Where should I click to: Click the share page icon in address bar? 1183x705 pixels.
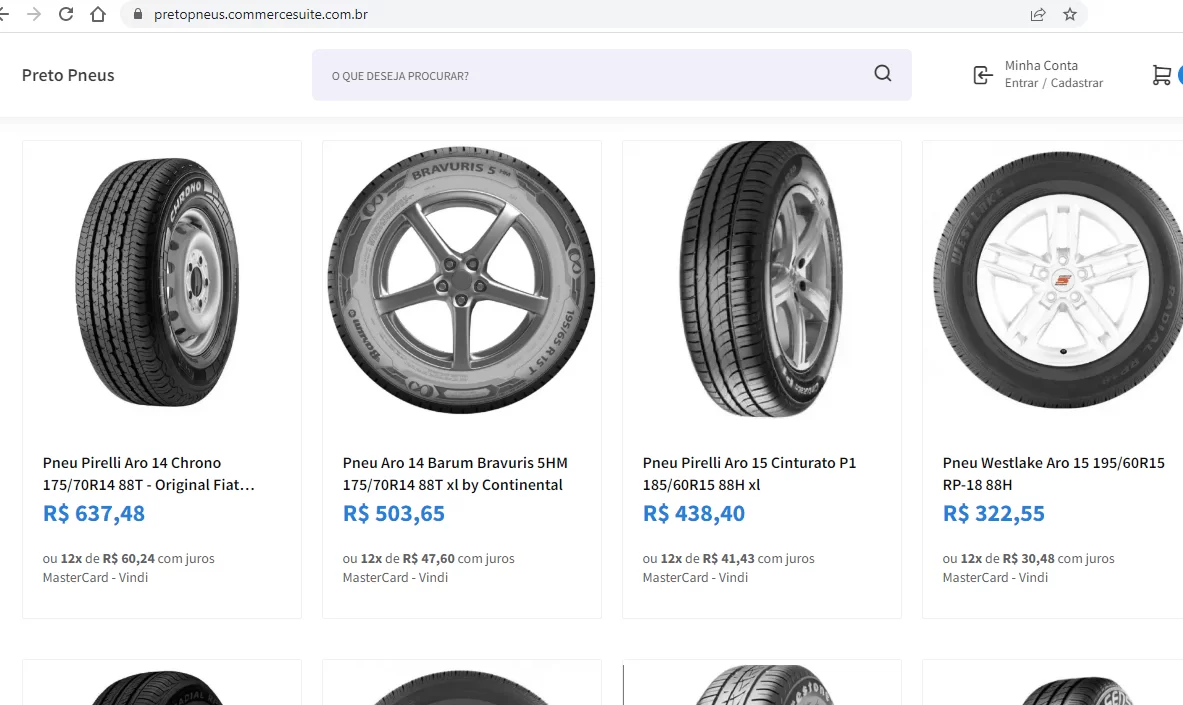pyautogui.click(x=1038, y=14)
